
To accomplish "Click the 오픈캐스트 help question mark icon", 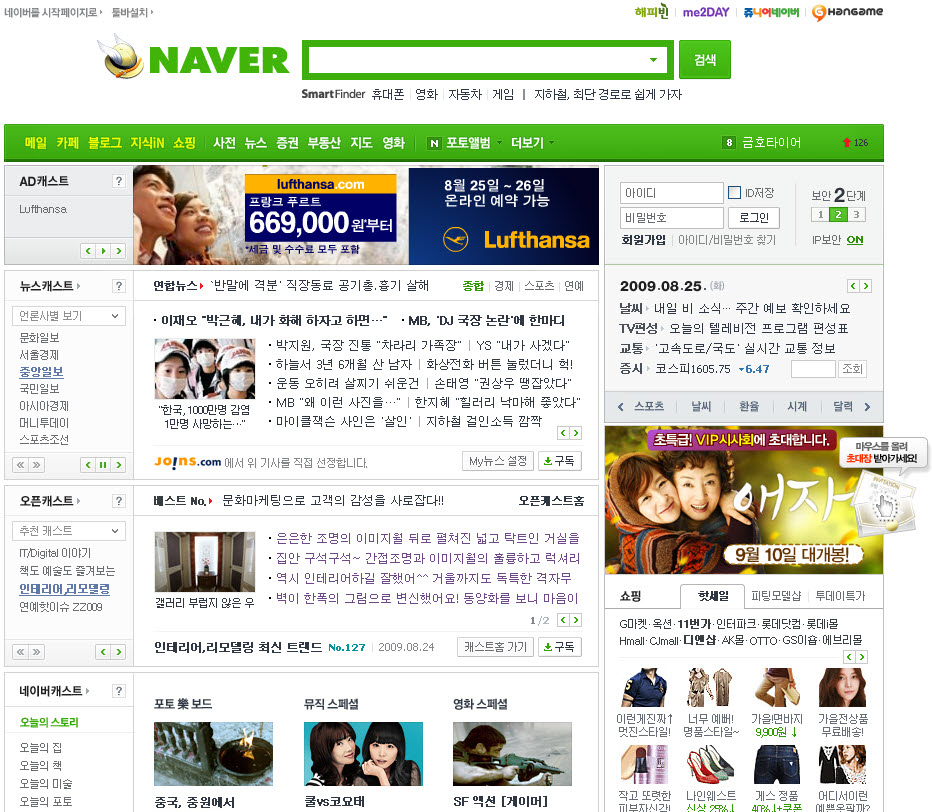I will click(x=118, y=500).
